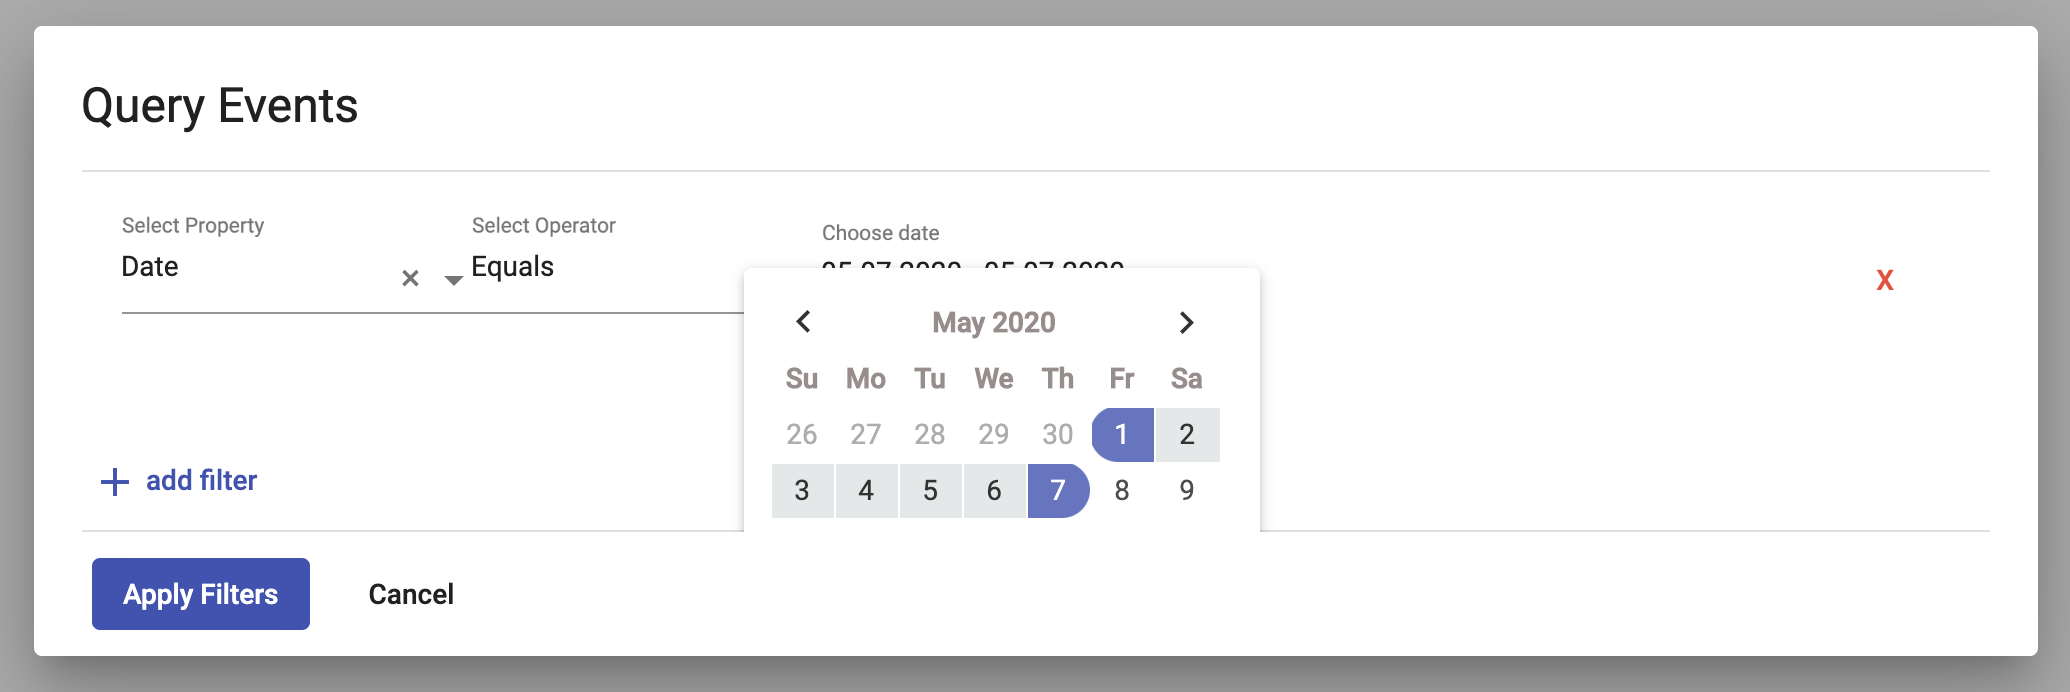Viewport: 2070px width, 692px height.
Task: Open the Equals operator dropdown
Action: pos(513,266)
